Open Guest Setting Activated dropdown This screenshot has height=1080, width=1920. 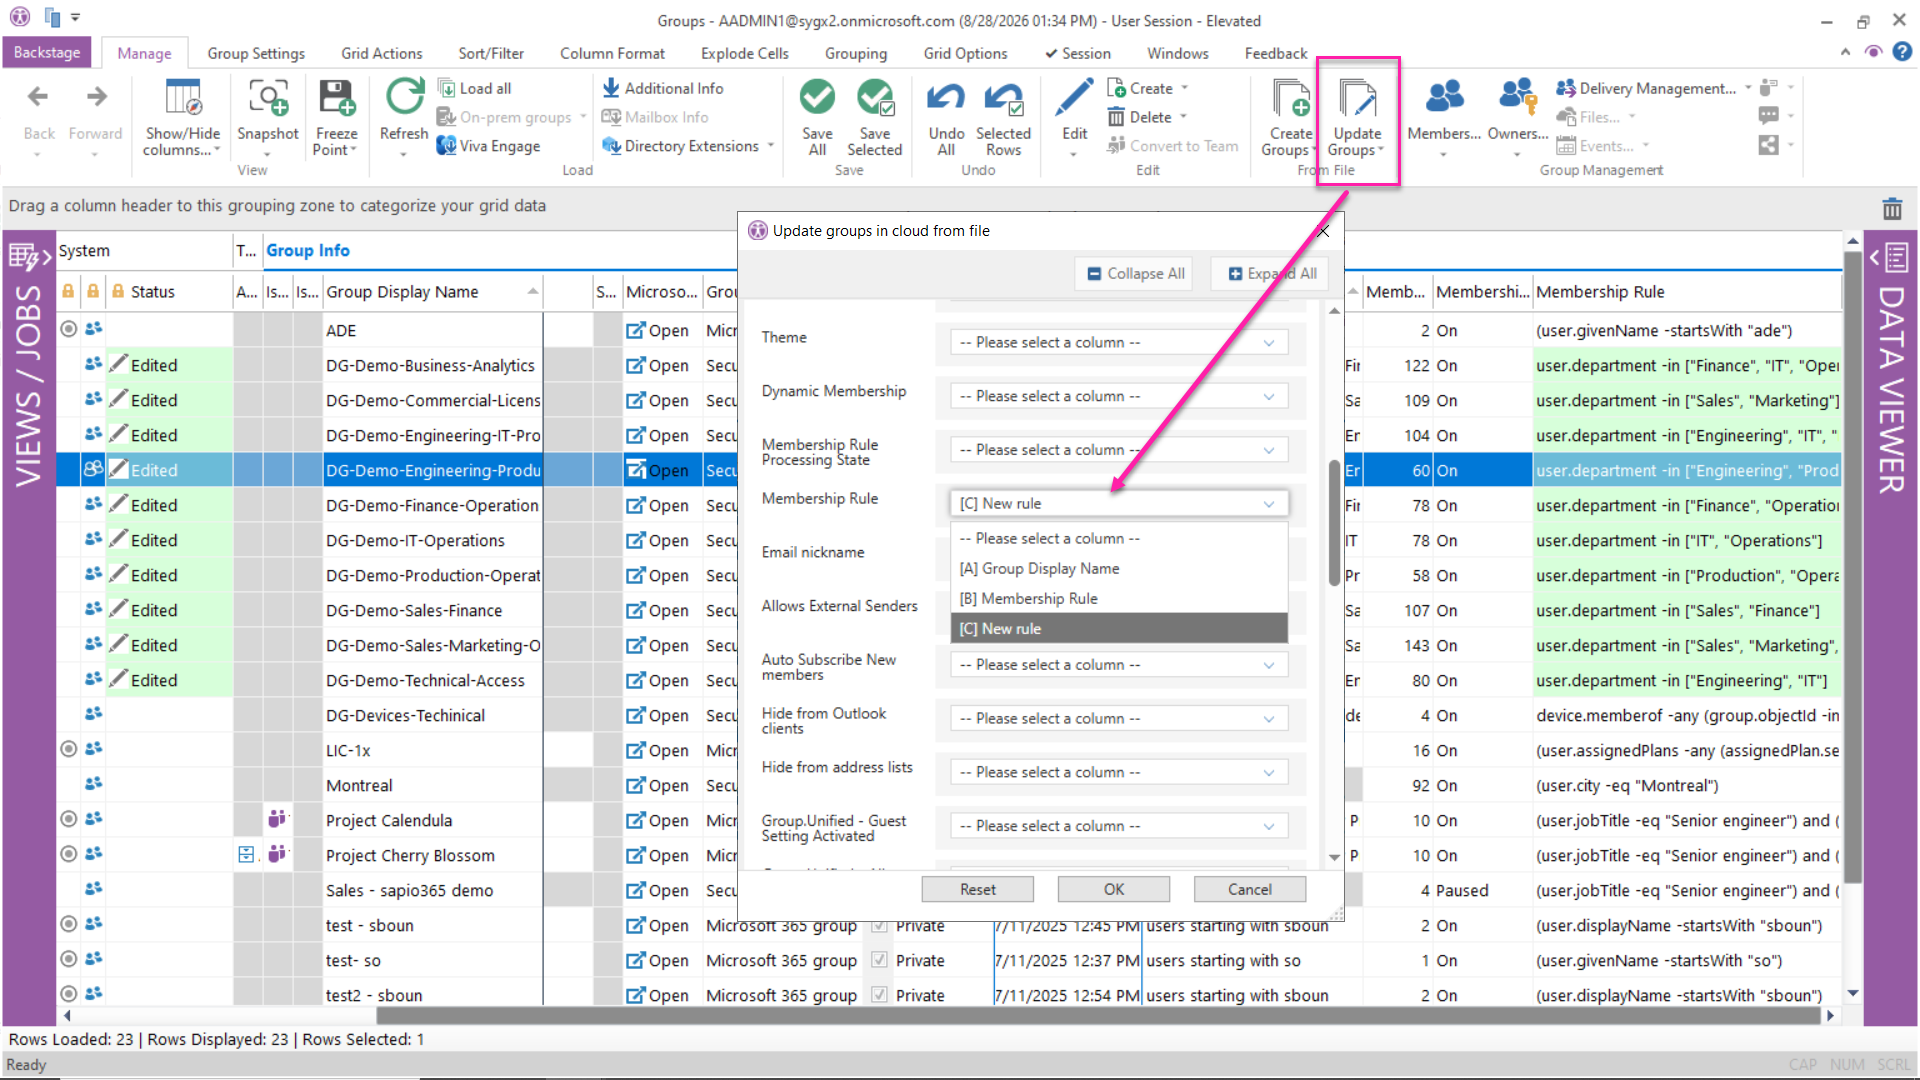coord(1118,826)
